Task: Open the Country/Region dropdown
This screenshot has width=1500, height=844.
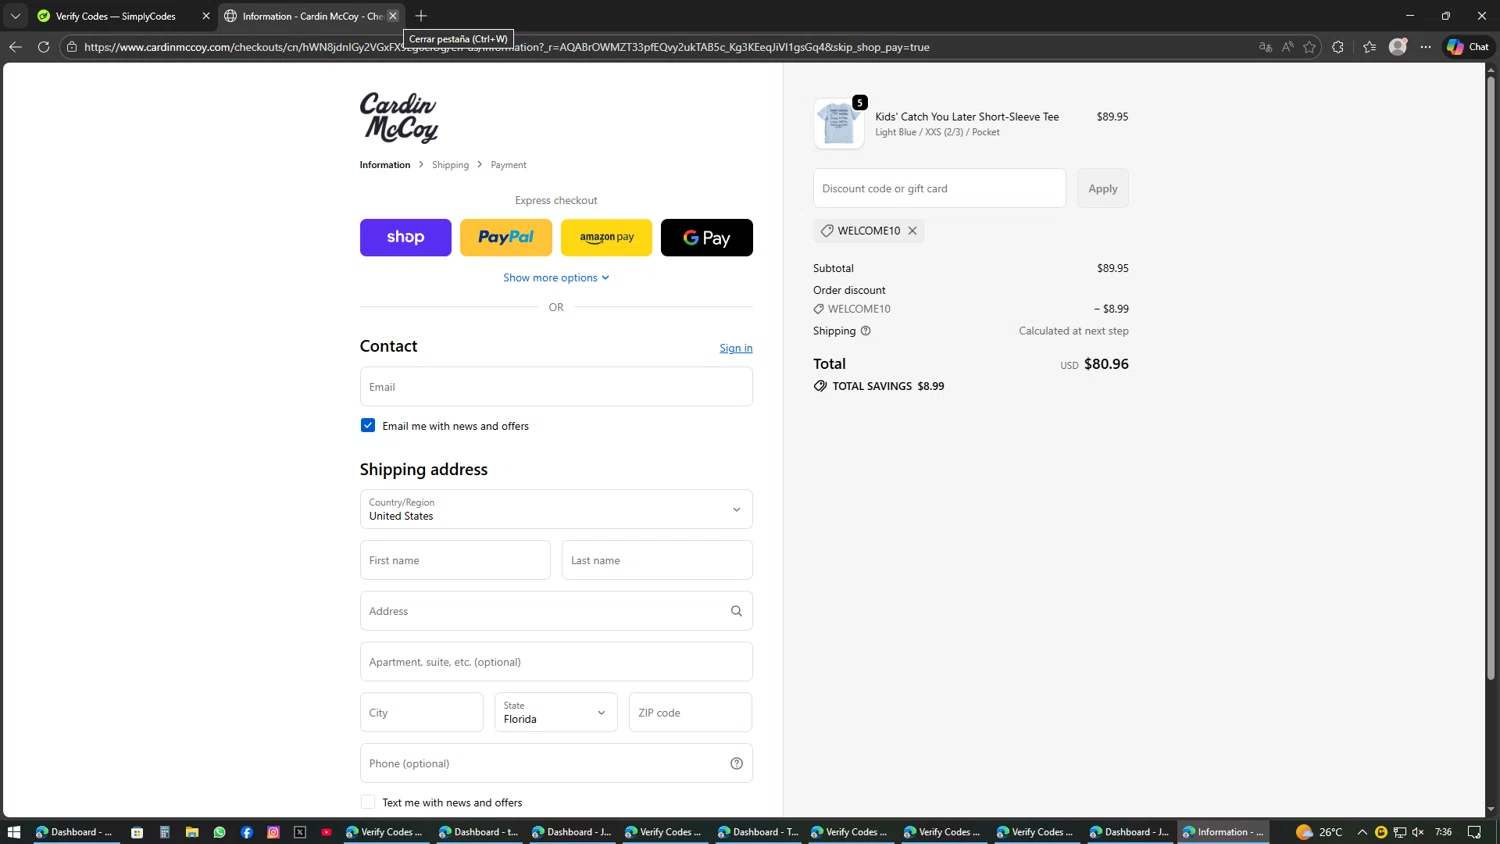Action: click(x=556, y=509)
